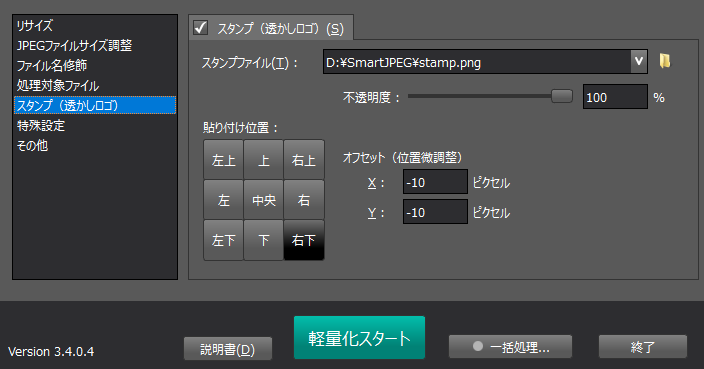Select その他 in the settings list
The image size is (704, 369).
95,145
